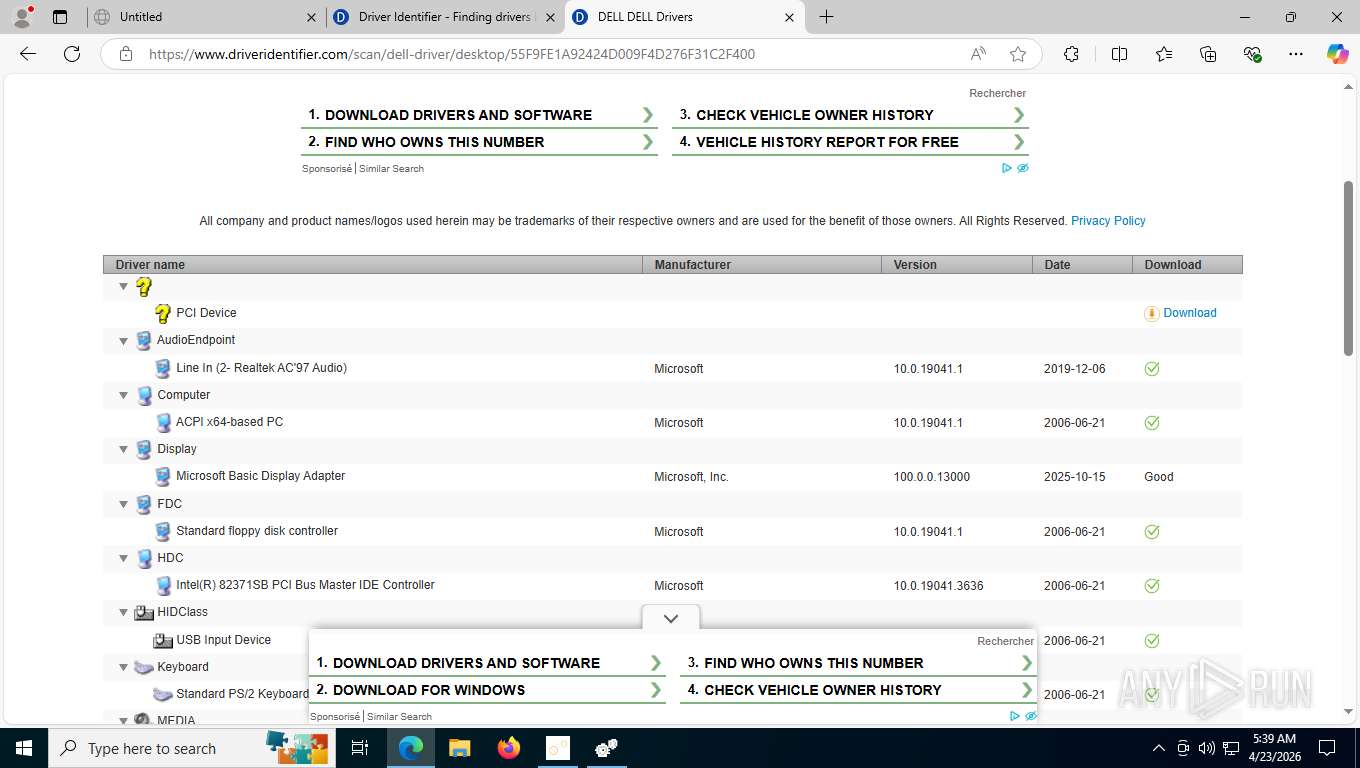
Task: Collapse the HDC category
Action: click(124, 558)
